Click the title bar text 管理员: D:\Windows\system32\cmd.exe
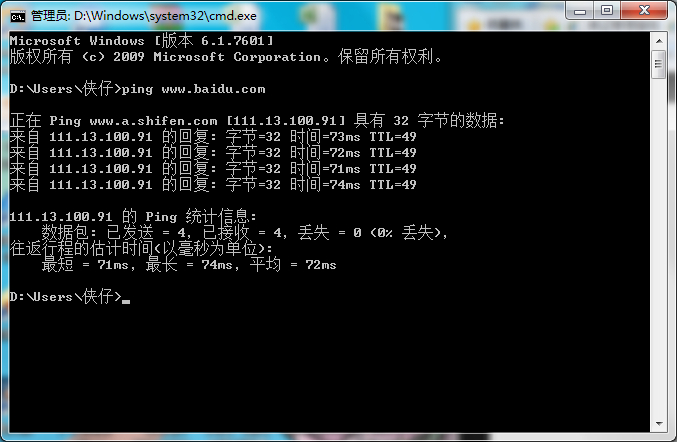This screenshot has height=442, width=677. tap(144, 16)
